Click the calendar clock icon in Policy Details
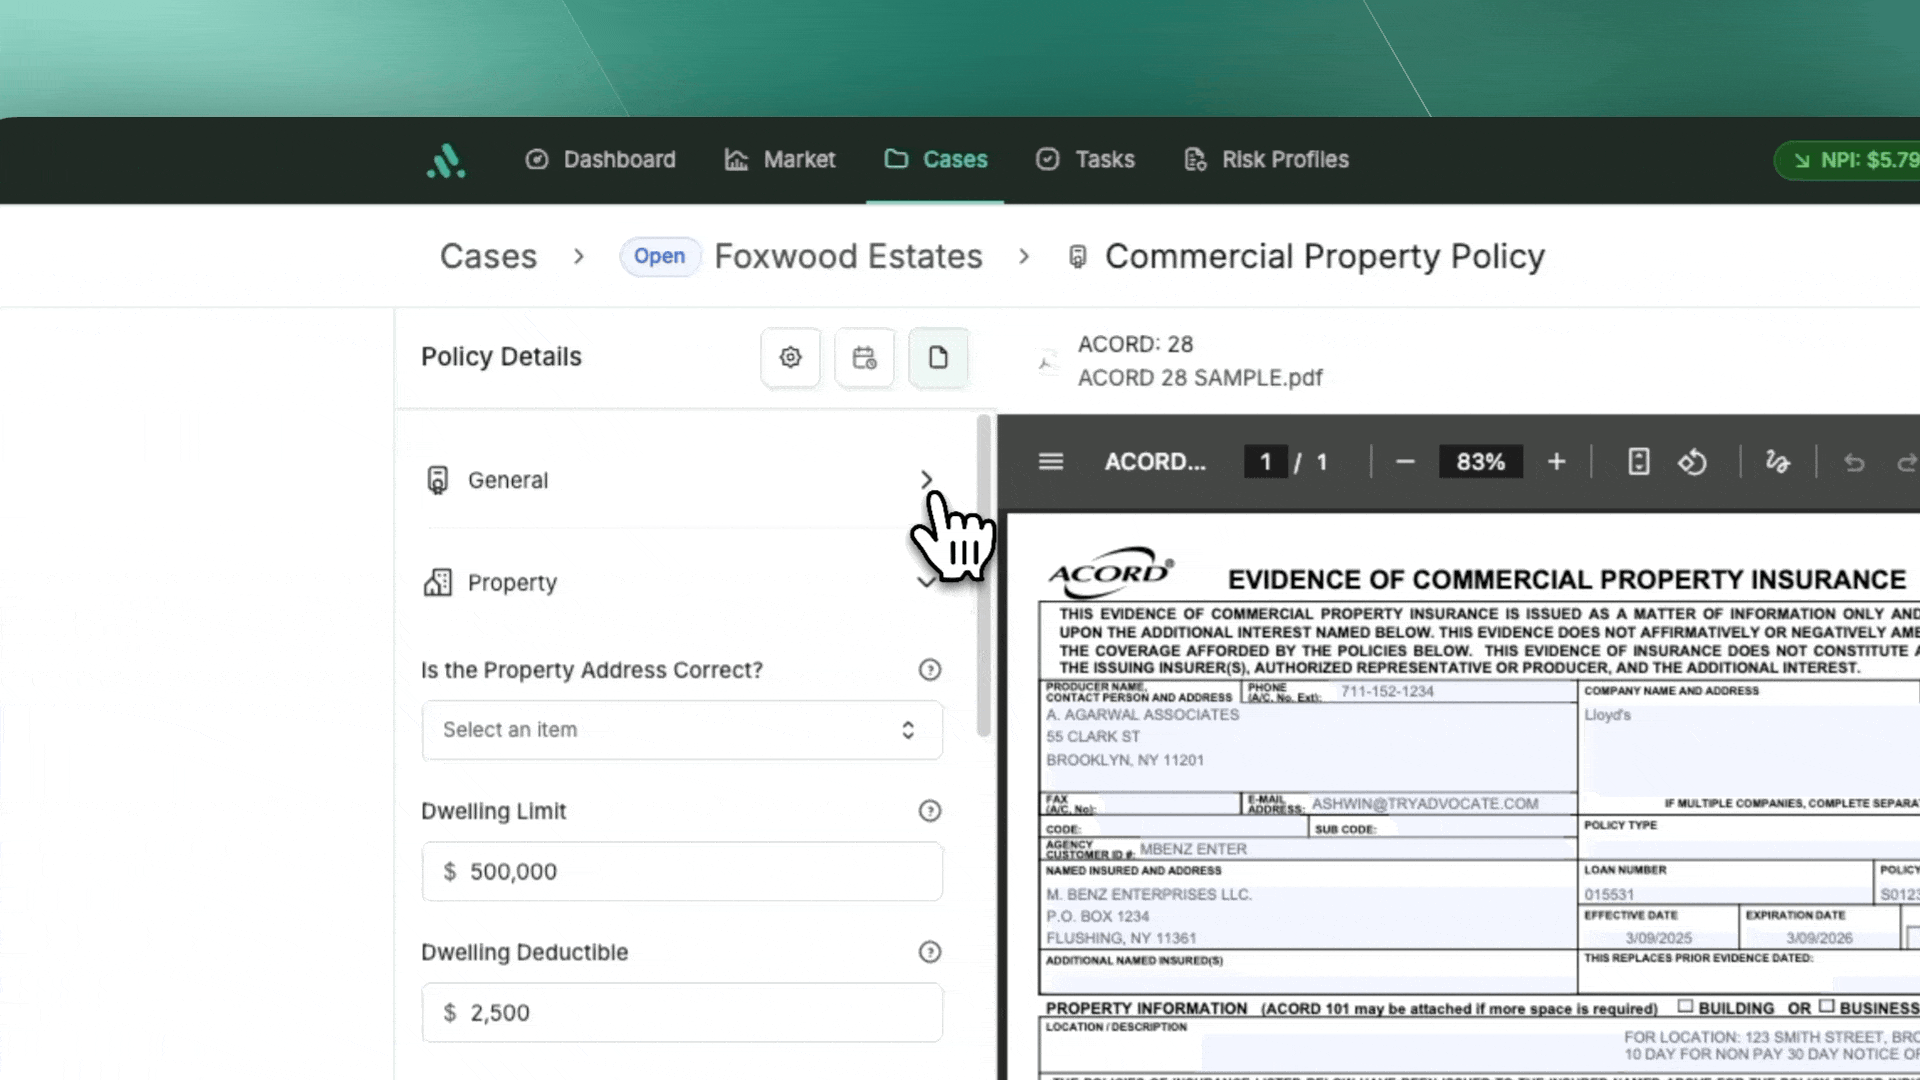The image size is (1920, 1080). pyautogui.click(x=864, y=357)
